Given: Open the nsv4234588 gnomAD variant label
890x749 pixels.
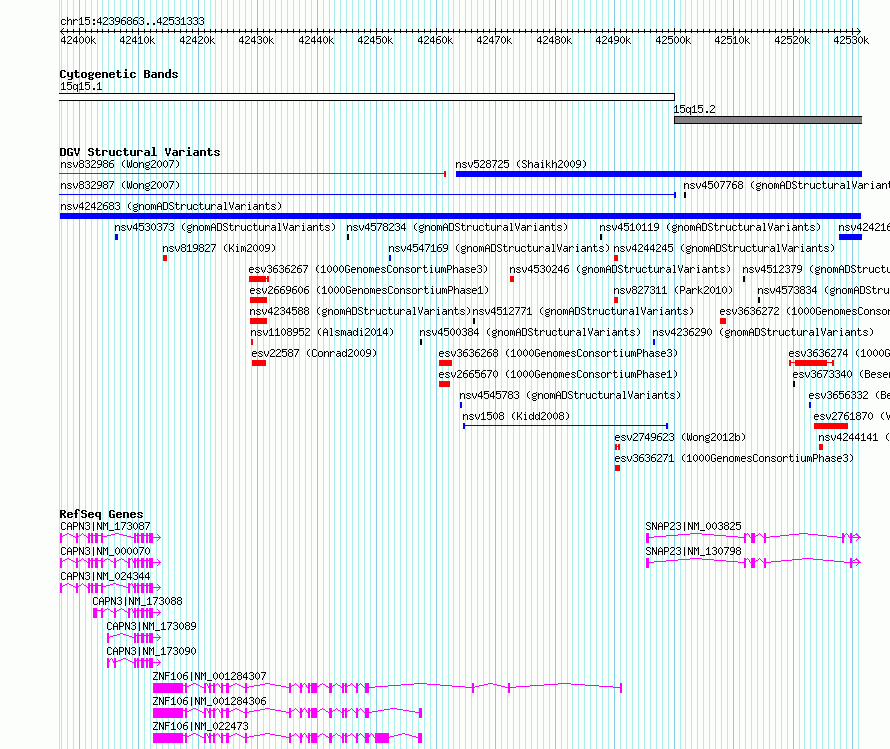Looking at the screenshot, I should pos(360,312).
